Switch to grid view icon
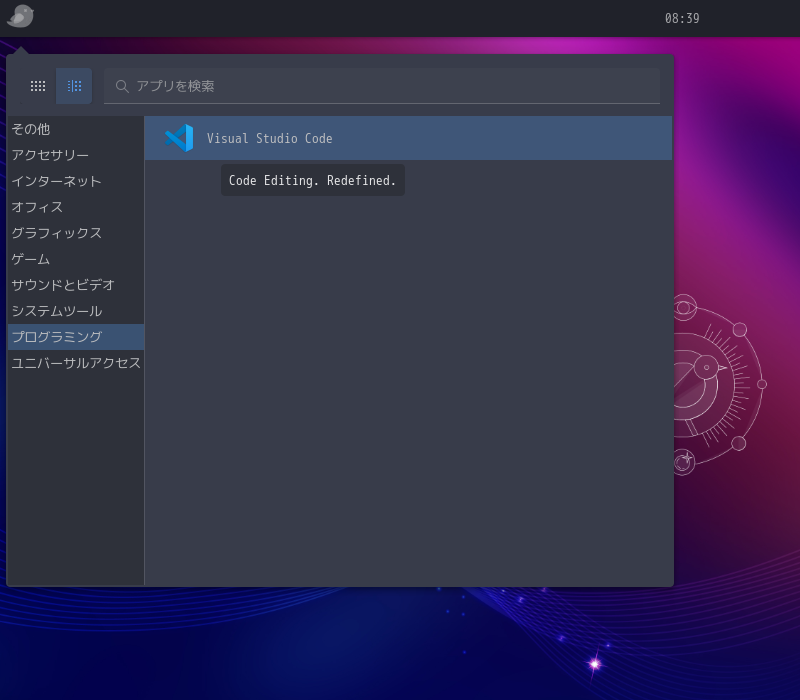This screenshot has width=800, height=700. click(x=38, y=86)
